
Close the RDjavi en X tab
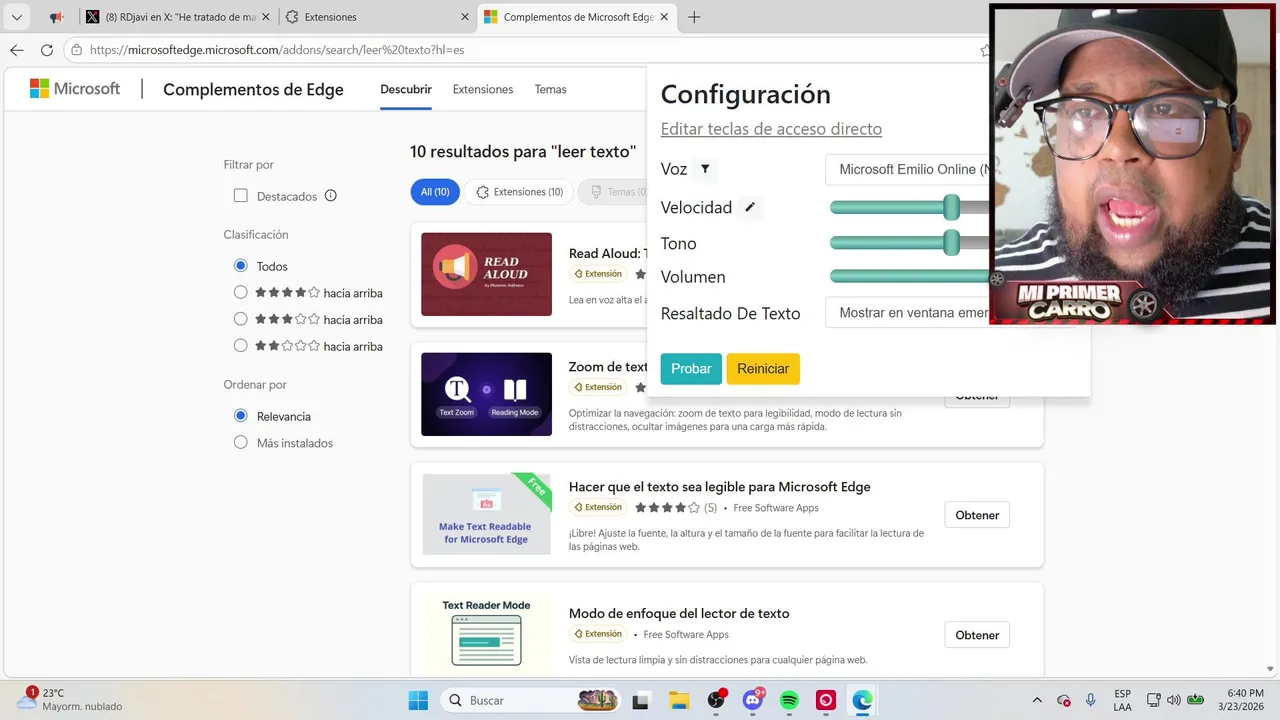268,17
